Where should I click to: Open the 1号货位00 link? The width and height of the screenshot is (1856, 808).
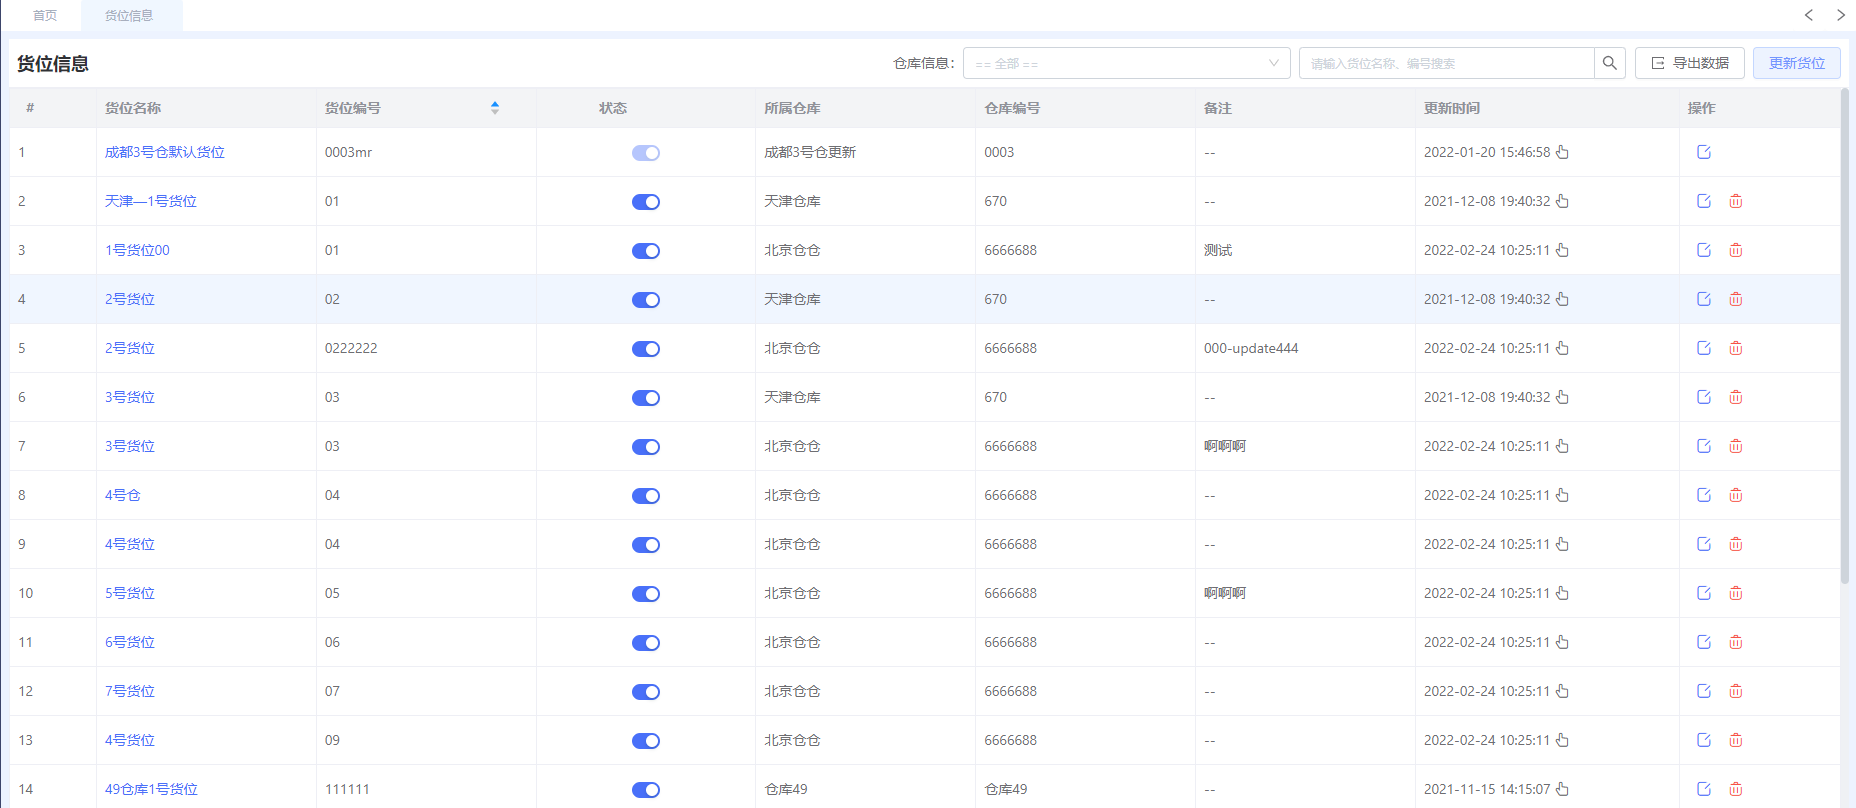[137, 250]
